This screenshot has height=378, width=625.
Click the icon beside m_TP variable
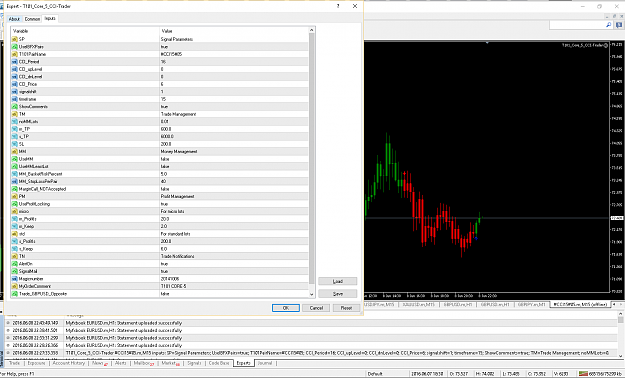pyautogui.click(x=15, y=129)
